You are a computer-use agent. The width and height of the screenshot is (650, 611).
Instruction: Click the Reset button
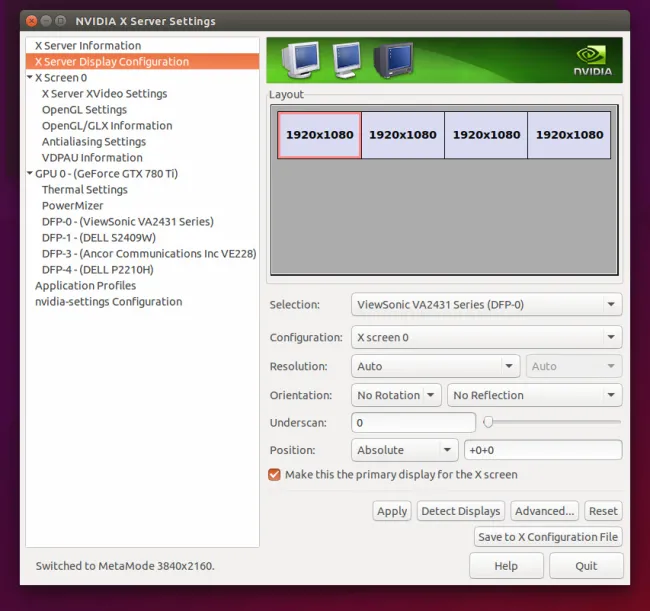point(603,511)
